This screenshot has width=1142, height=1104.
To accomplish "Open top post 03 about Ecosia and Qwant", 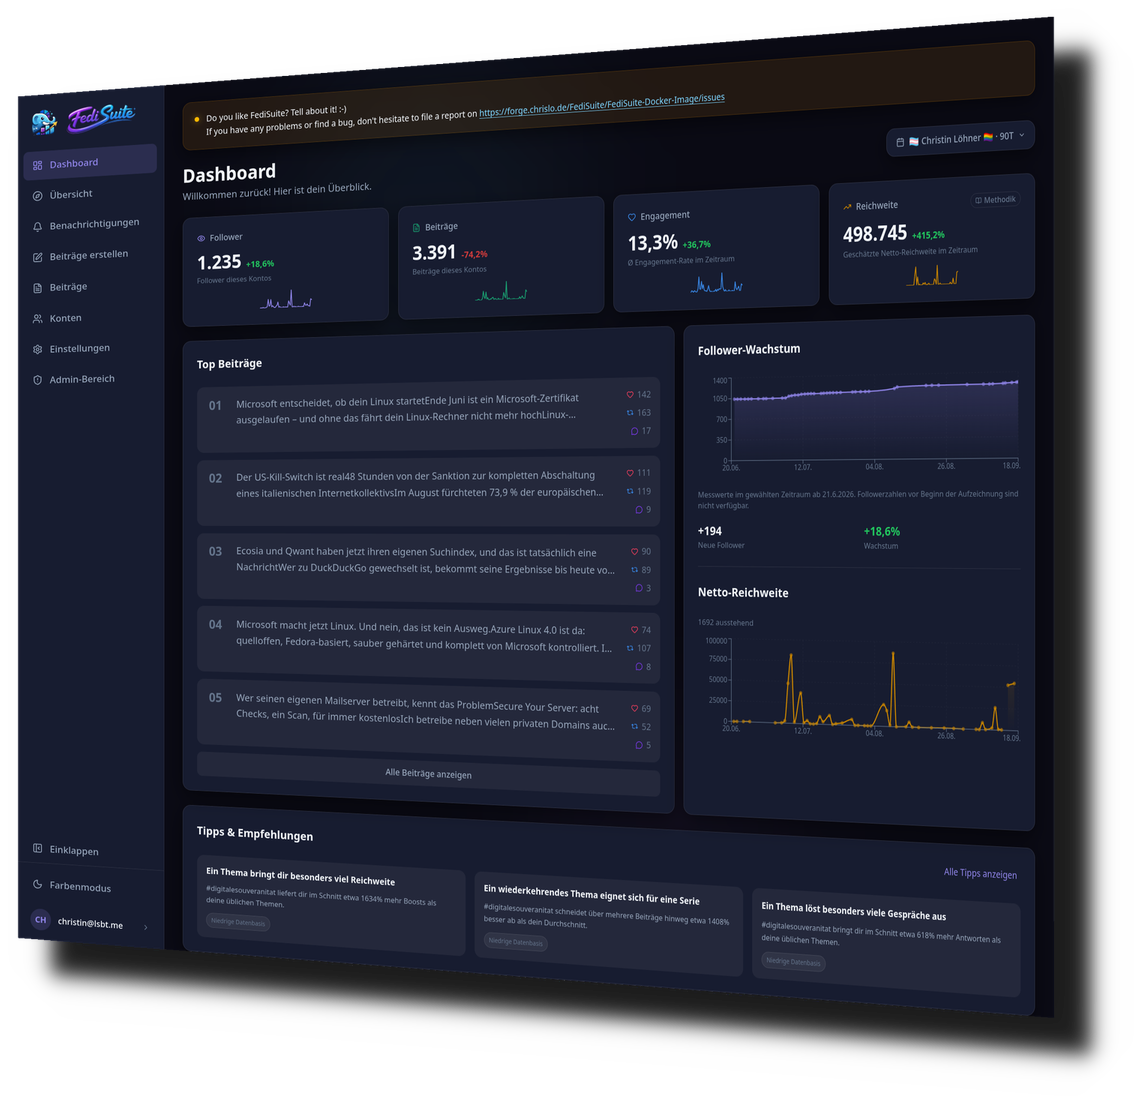I will (428, 568).
